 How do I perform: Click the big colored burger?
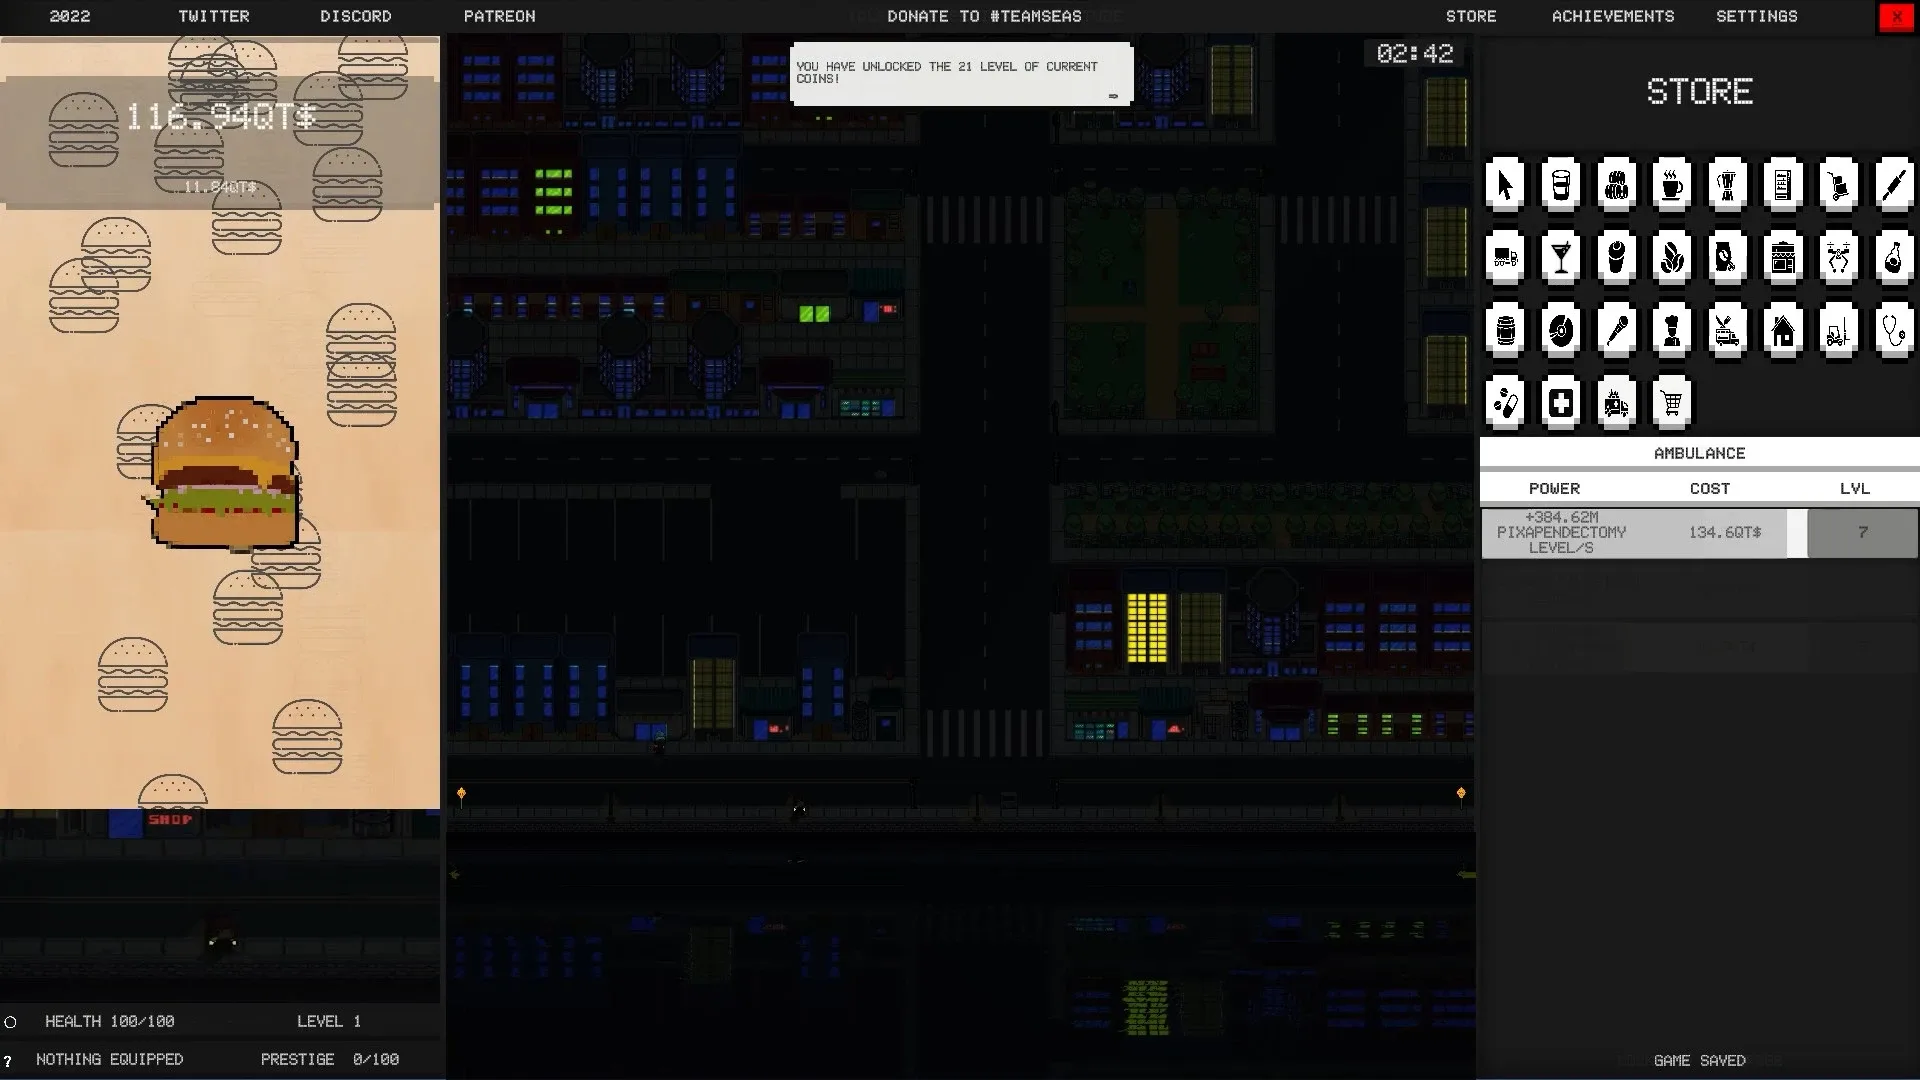tap(225, 473)
